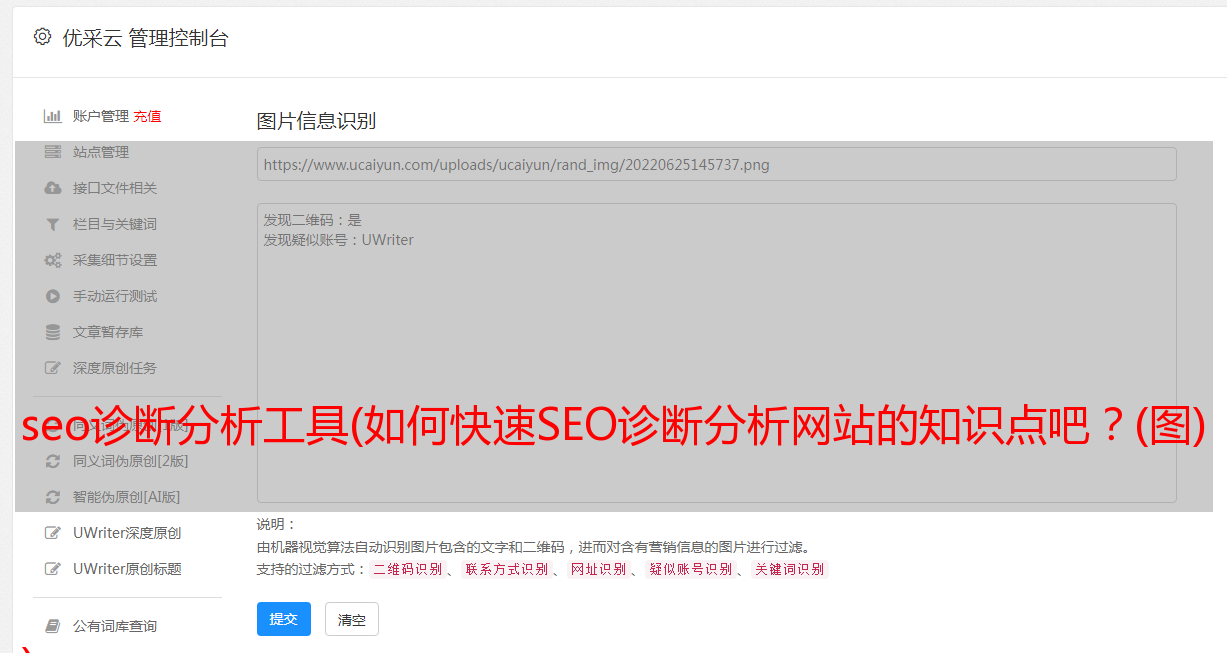Screen dimensions: 1227x653
Task: Click the database icon for 文章暂存库
Action: (x=53, y=332)
